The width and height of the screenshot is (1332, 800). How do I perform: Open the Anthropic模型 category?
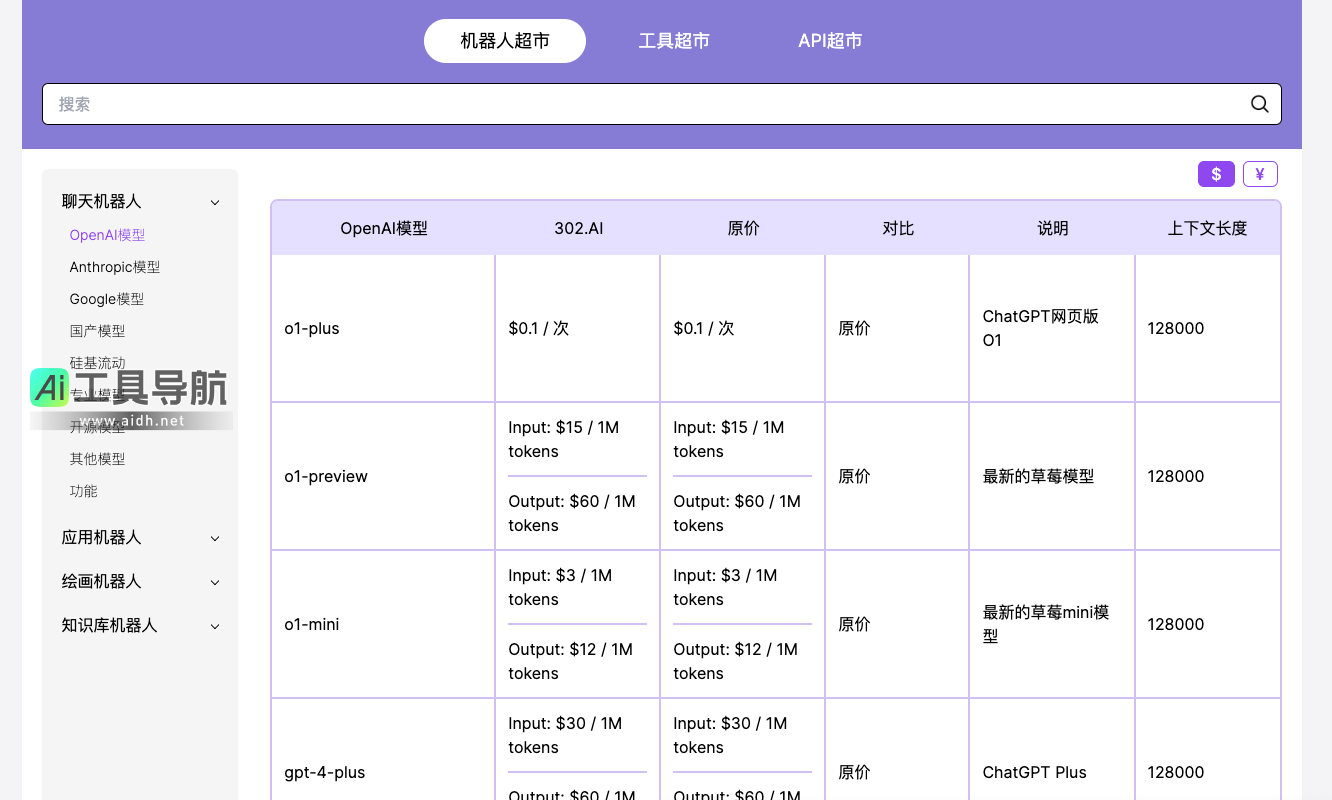tap(115, 267)
